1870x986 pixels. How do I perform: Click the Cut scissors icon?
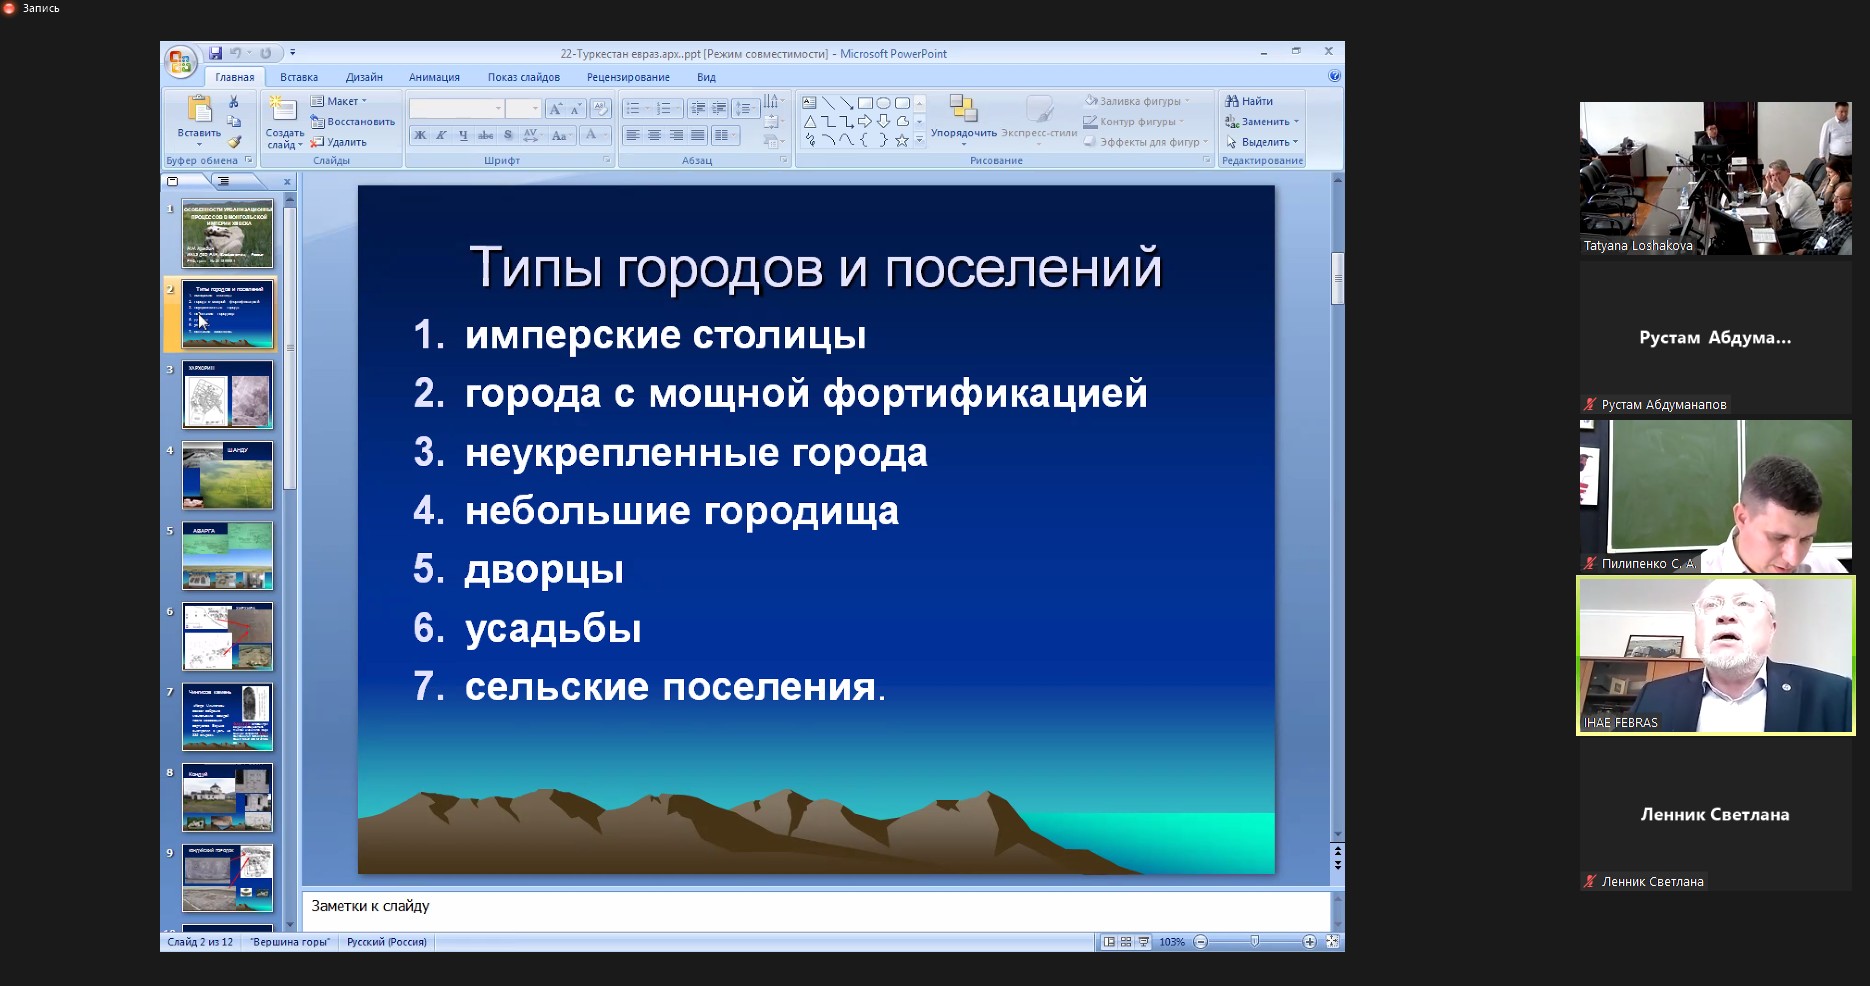[234, 102]
